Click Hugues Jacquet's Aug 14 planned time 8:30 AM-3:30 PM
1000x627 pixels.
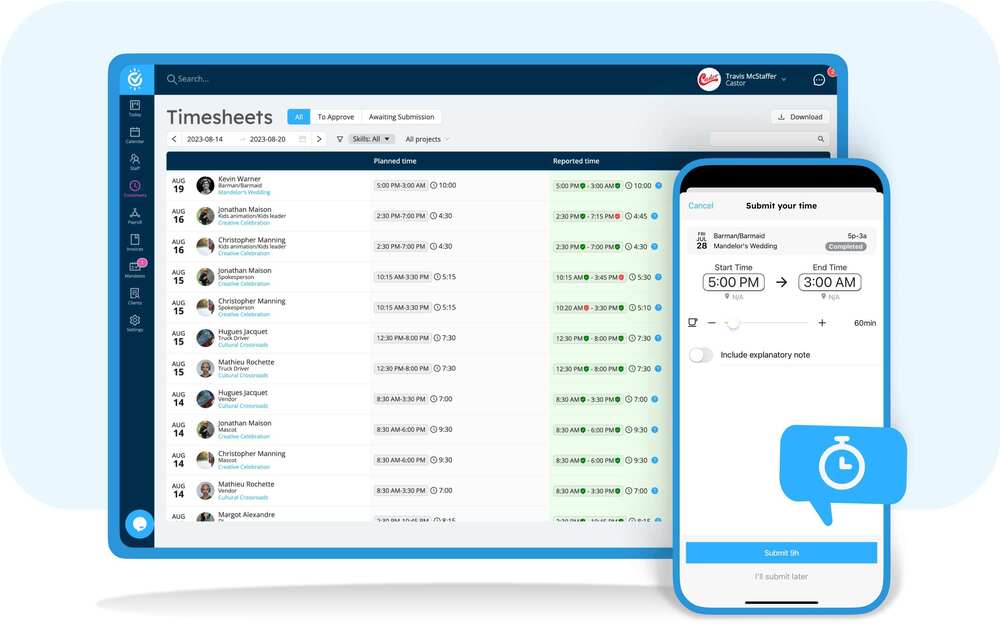(401, 399)
